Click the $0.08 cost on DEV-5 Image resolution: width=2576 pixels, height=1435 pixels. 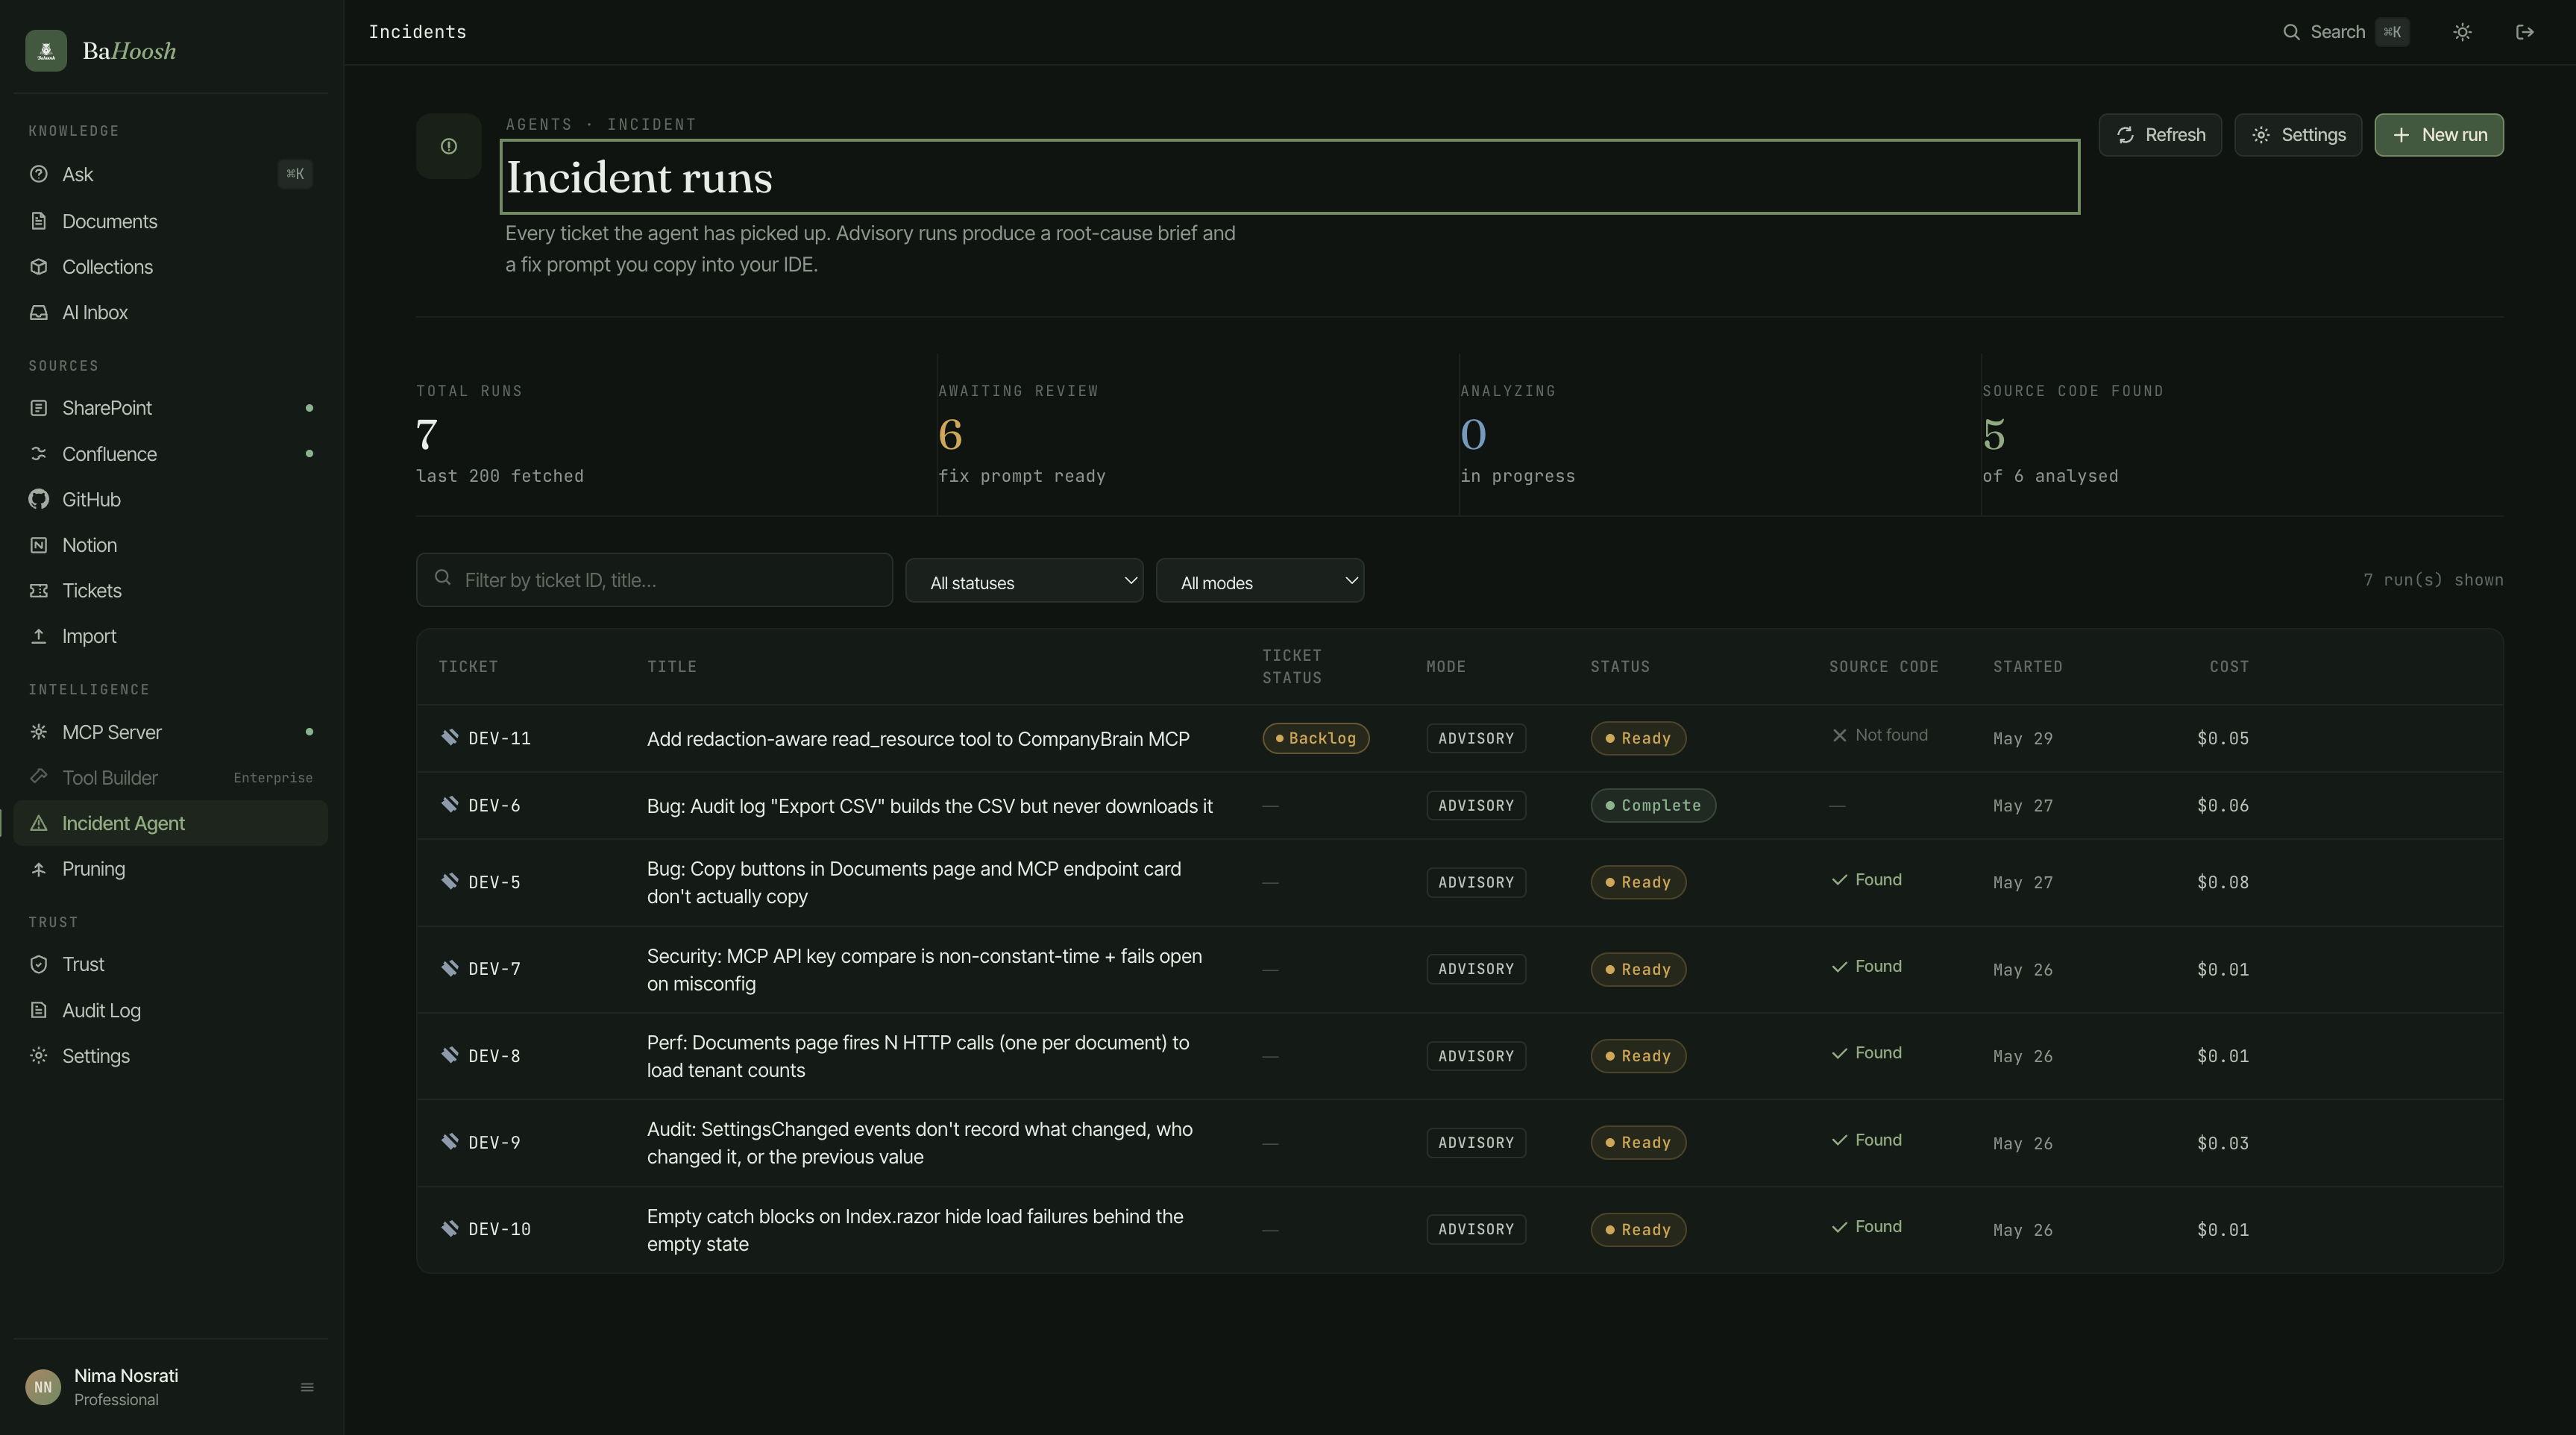(x=2223, y=882)
